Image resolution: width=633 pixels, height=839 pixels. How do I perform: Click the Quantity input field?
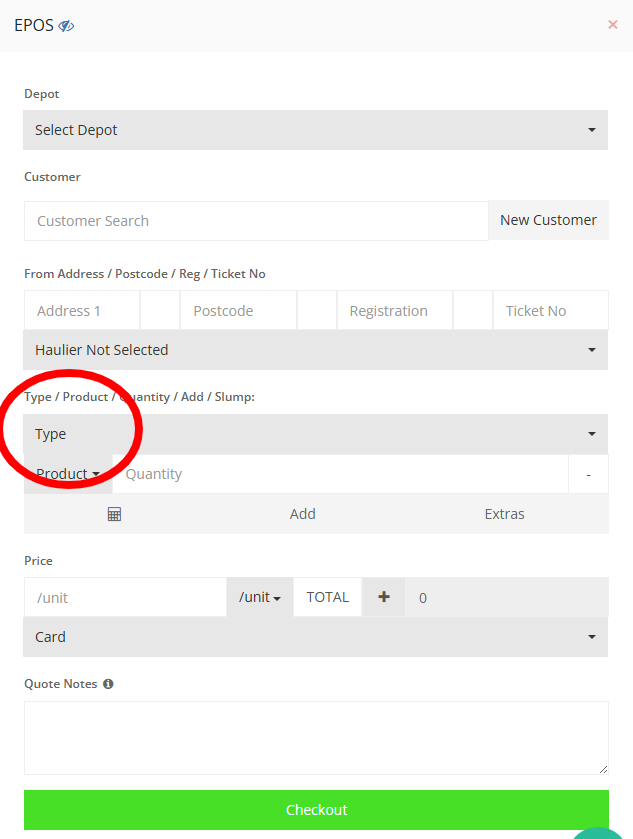[340, 474]
